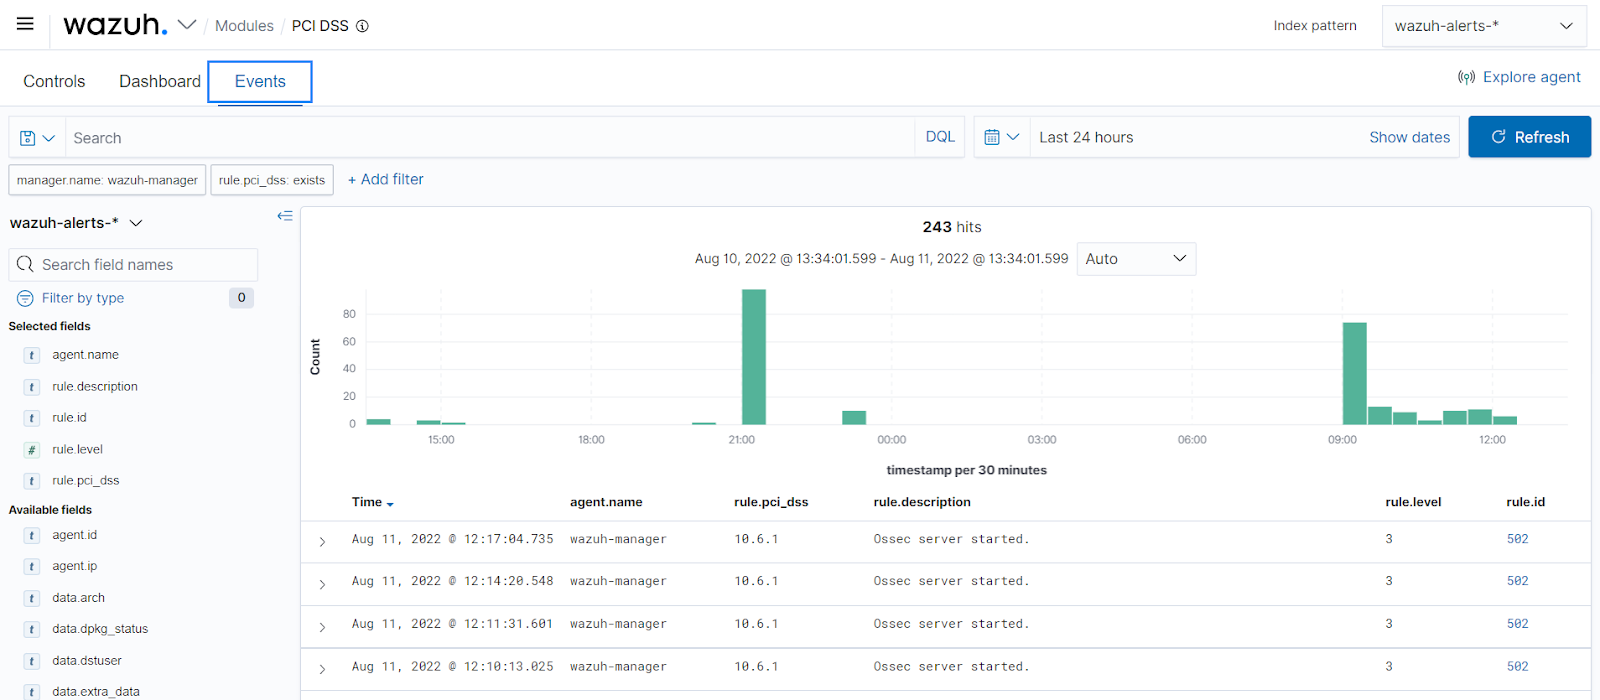Click the agent.id available field
The height and width of the screenshot is (700, 1600).
[74, 536]
